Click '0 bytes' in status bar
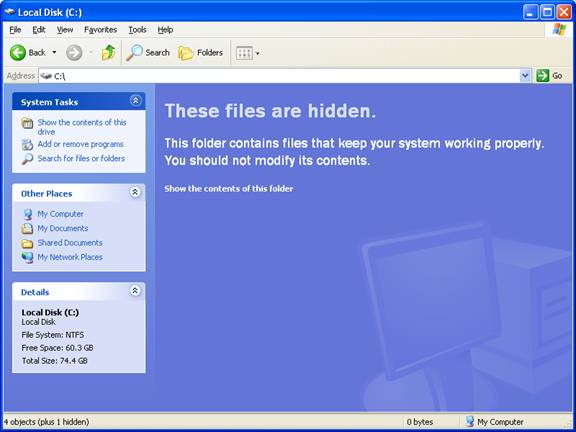The height and width of the screenshot is (432, 576). coord(420,422)
